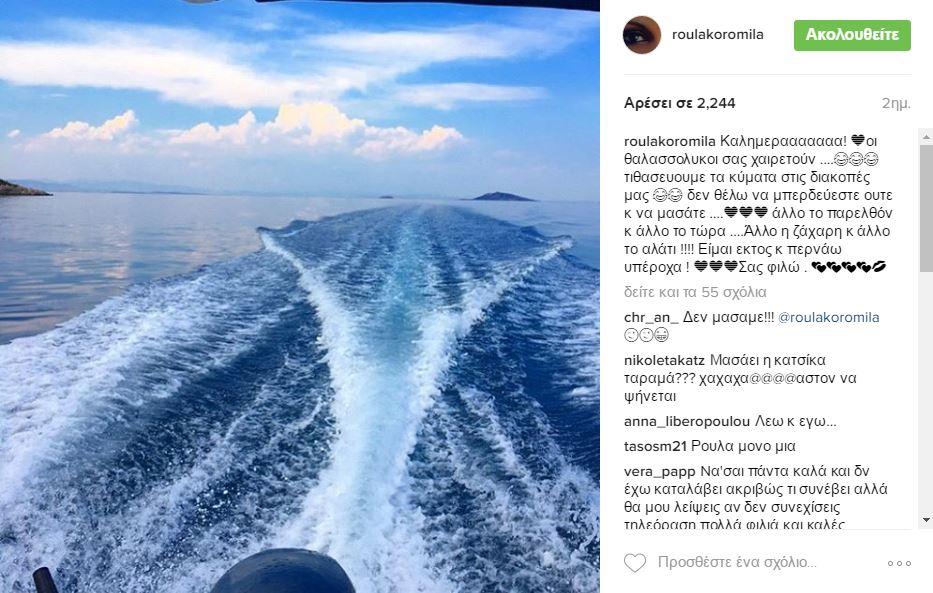933x593 pixels.
Task: Click the @roulakoromila mention in chr_an_ comment
Action: [829, 318]
